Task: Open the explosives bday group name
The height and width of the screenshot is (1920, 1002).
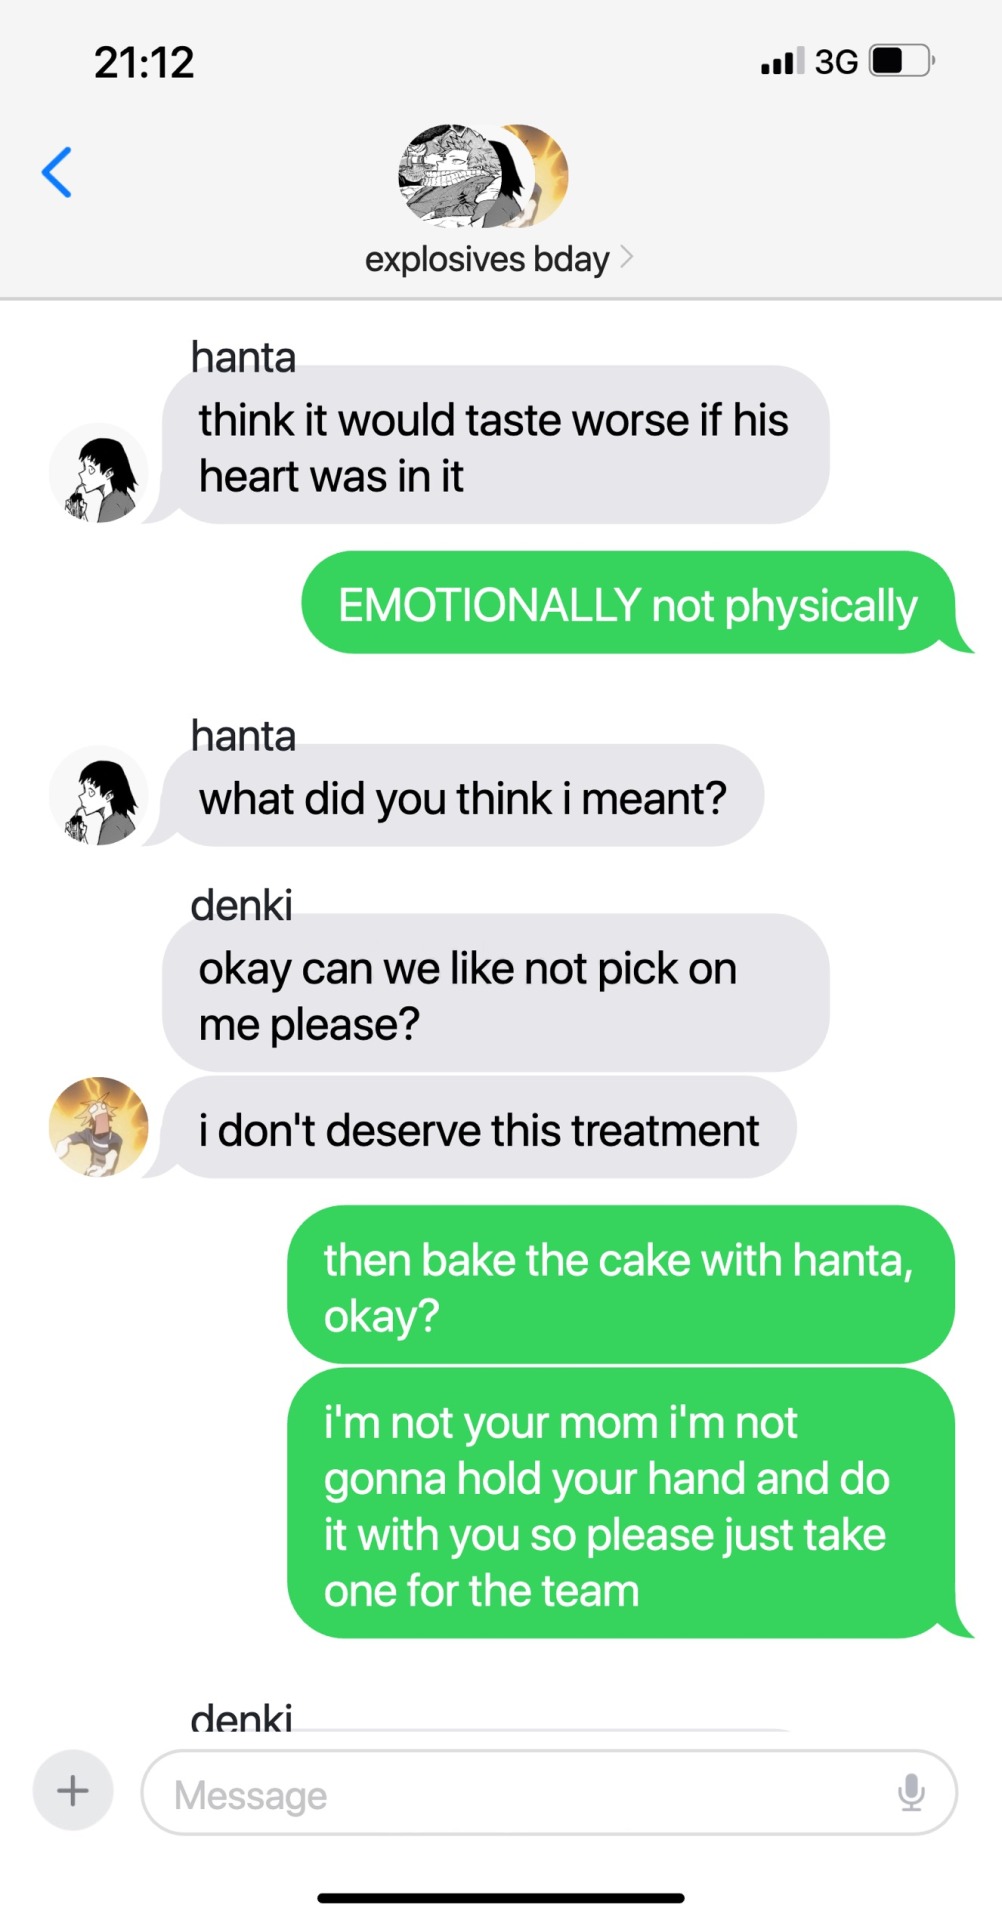Action: point(487,259)
